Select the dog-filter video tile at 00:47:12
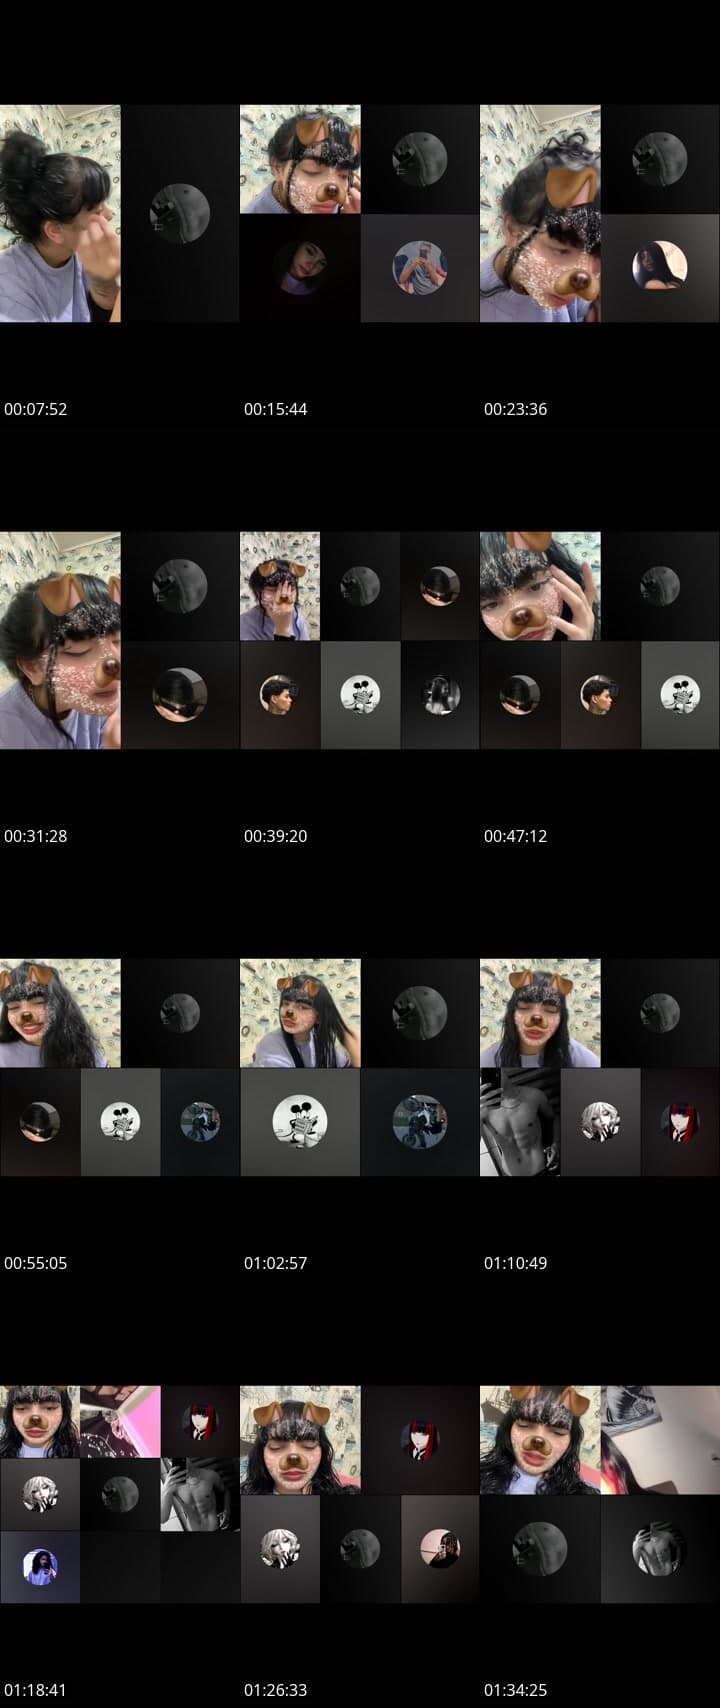 point(540,586)
